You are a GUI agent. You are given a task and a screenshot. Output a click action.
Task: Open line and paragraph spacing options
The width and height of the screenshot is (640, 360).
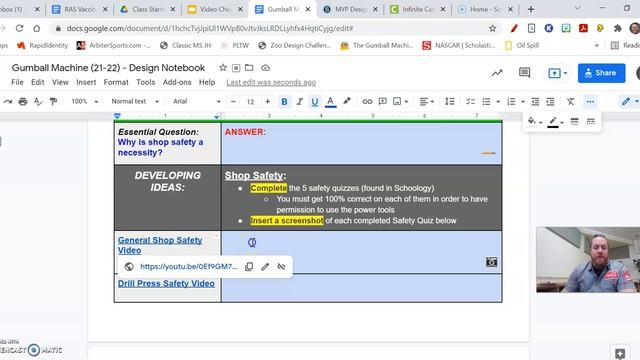(449, 102)
